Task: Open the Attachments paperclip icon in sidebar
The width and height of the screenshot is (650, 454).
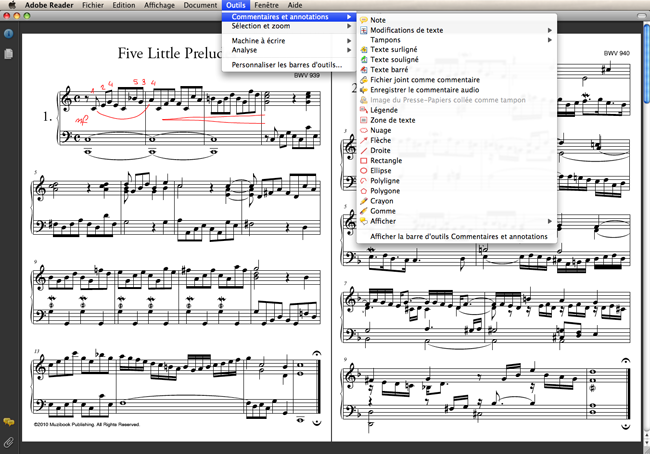Action: click(x=8, y=442)
